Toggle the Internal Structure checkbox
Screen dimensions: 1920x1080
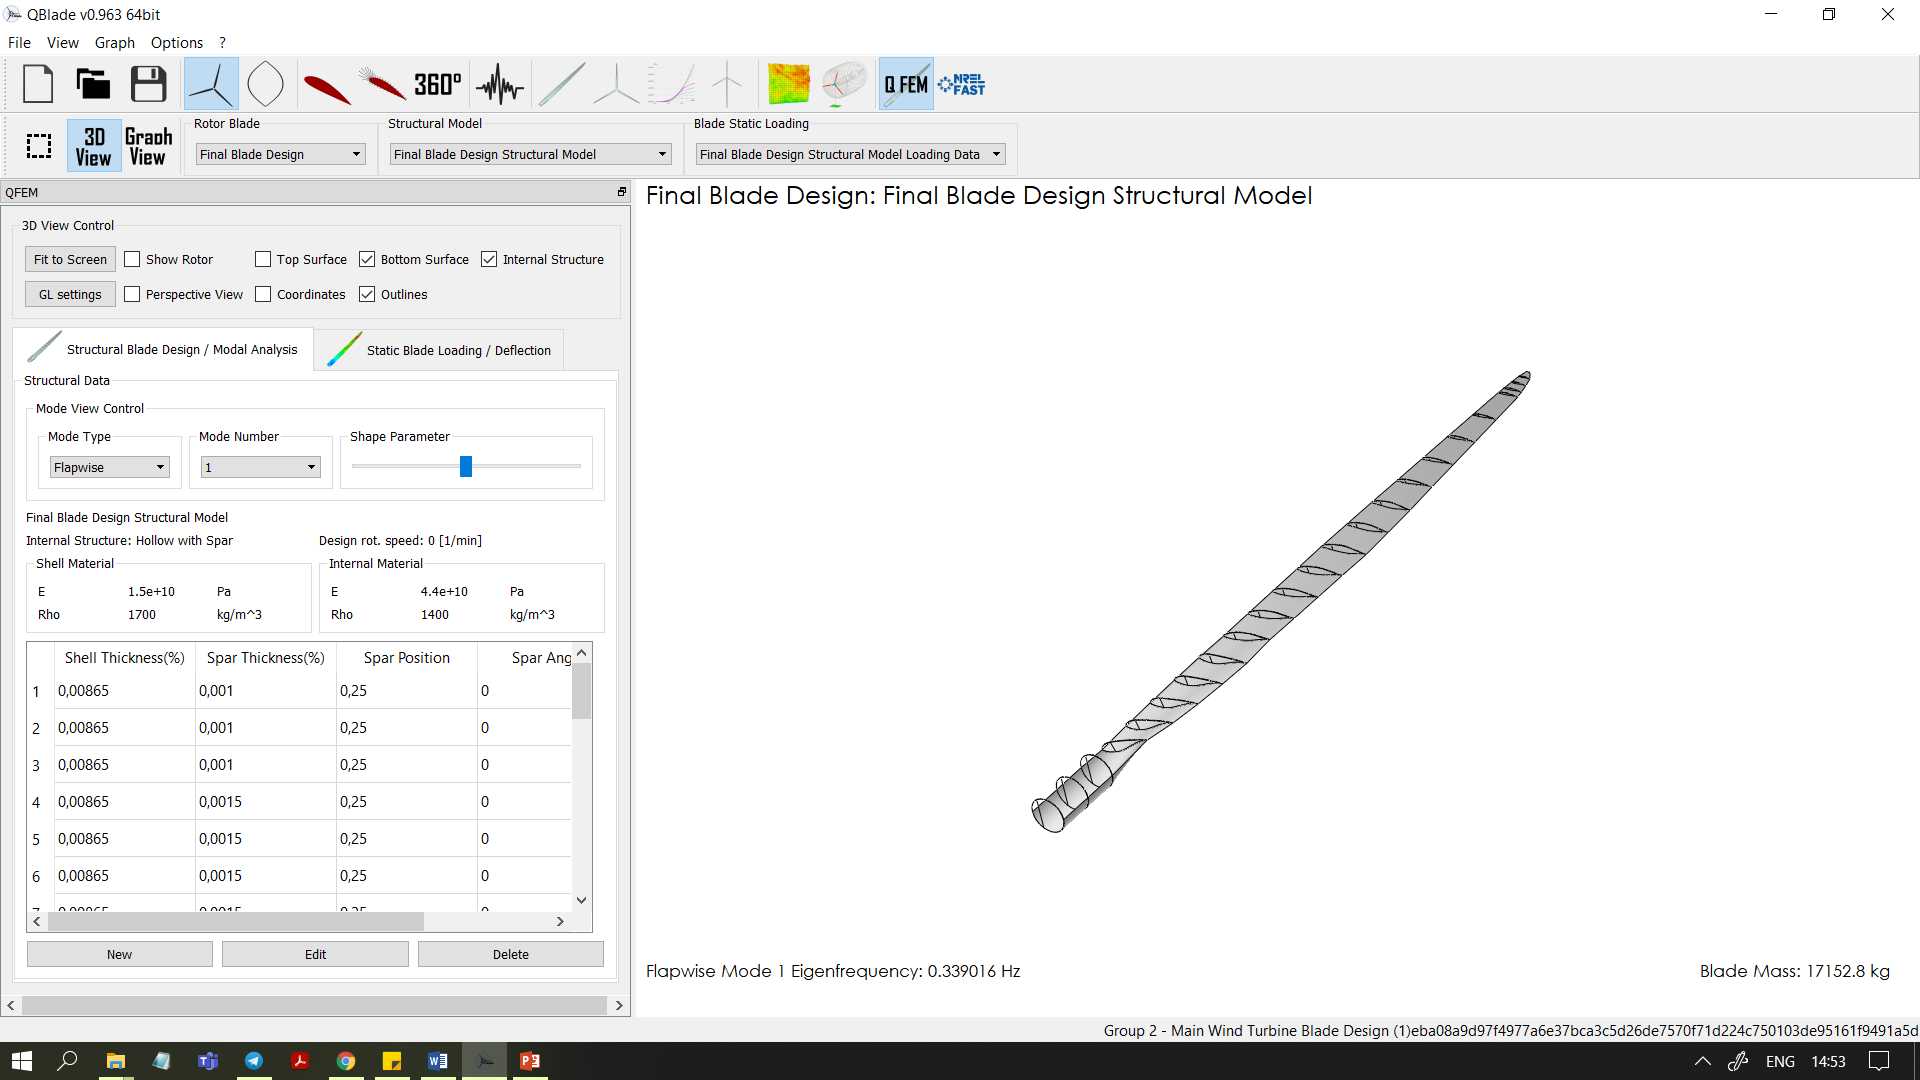click(x=489, y=259)
